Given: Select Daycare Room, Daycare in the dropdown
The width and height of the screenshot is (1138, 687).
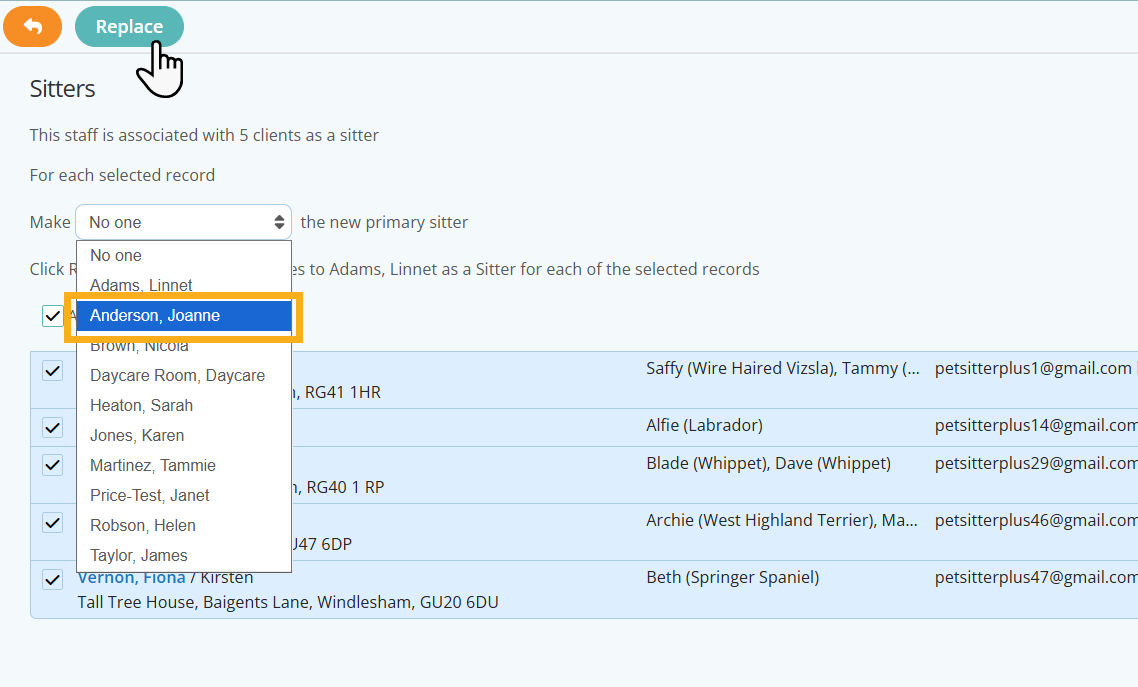Looking at the screenshot, I should click(177, 375).
